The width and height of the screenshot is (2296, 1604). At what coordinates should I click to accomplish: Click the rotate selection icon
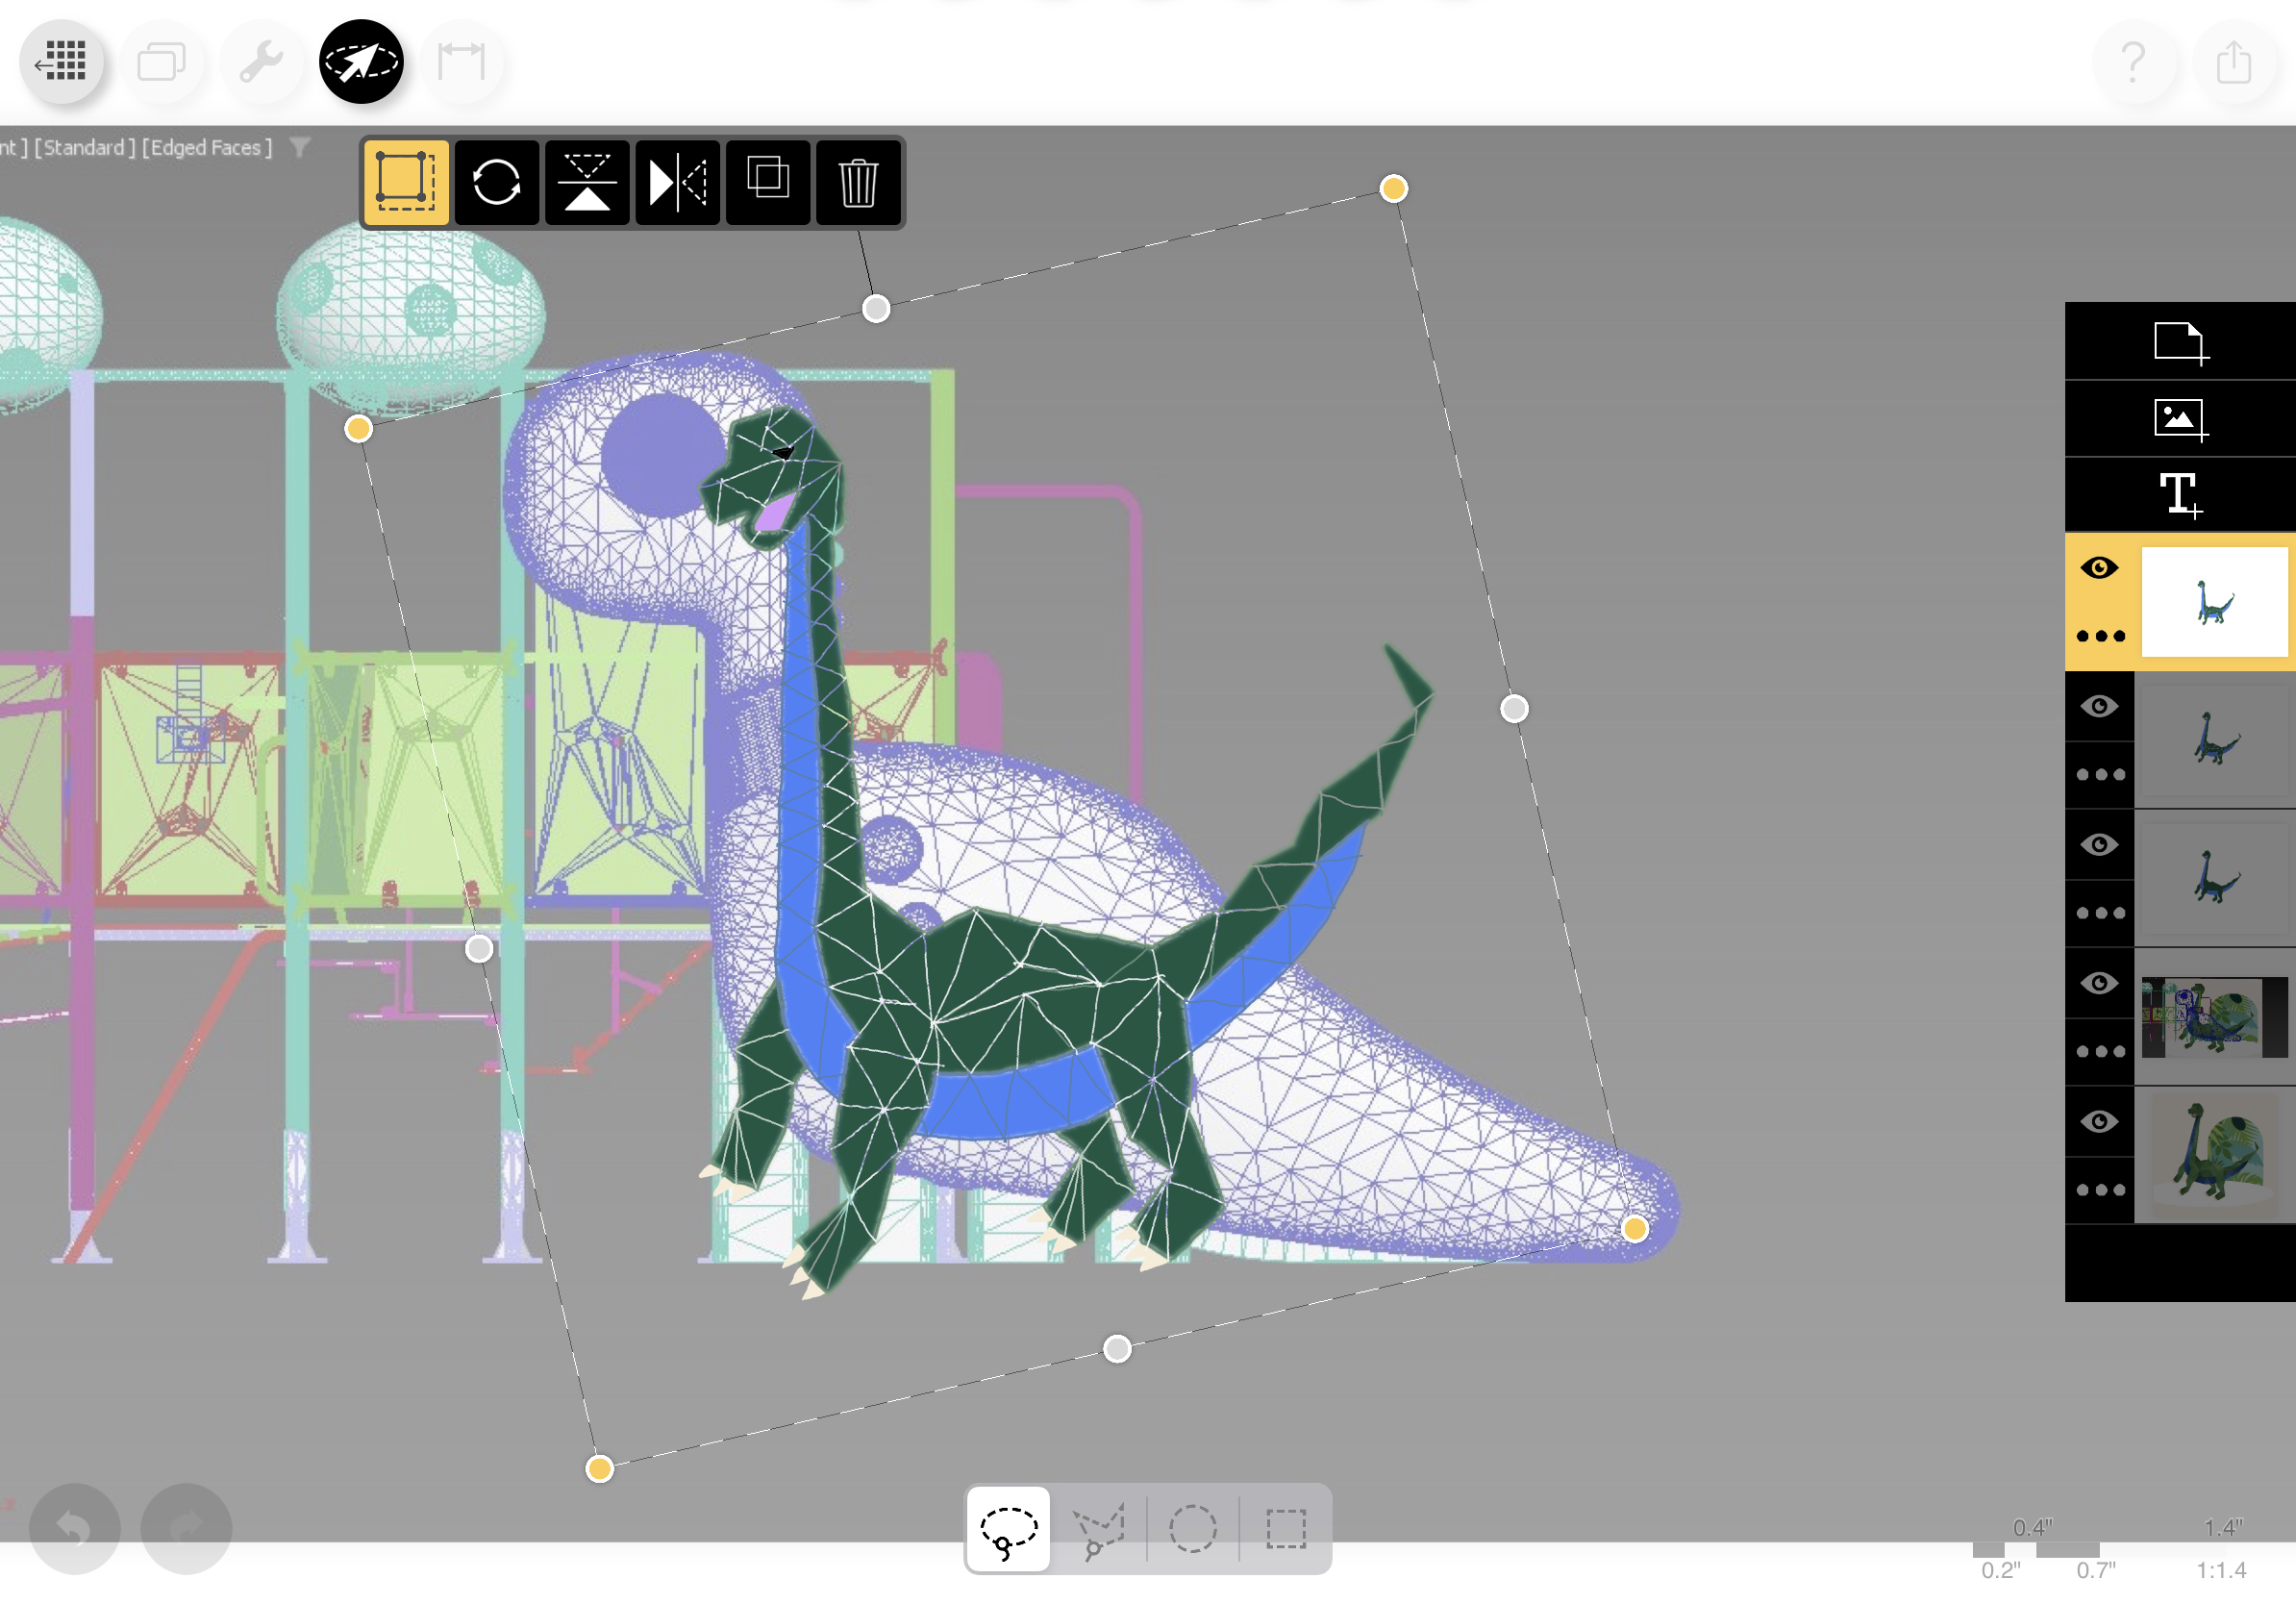point(496,182)
